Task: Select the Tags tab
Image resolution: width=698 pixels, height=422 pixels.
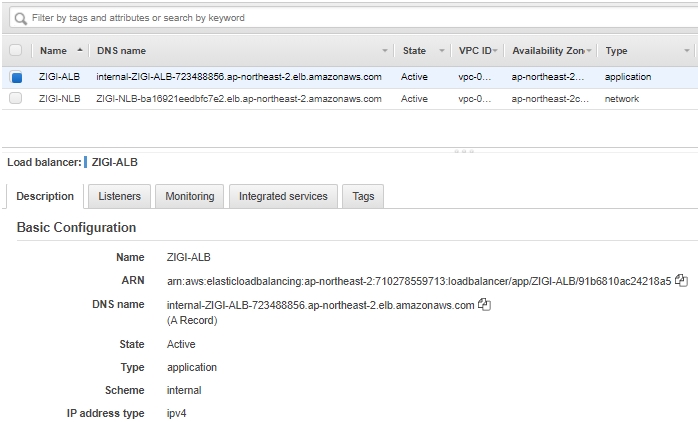Action: click(x=363, y=196)
